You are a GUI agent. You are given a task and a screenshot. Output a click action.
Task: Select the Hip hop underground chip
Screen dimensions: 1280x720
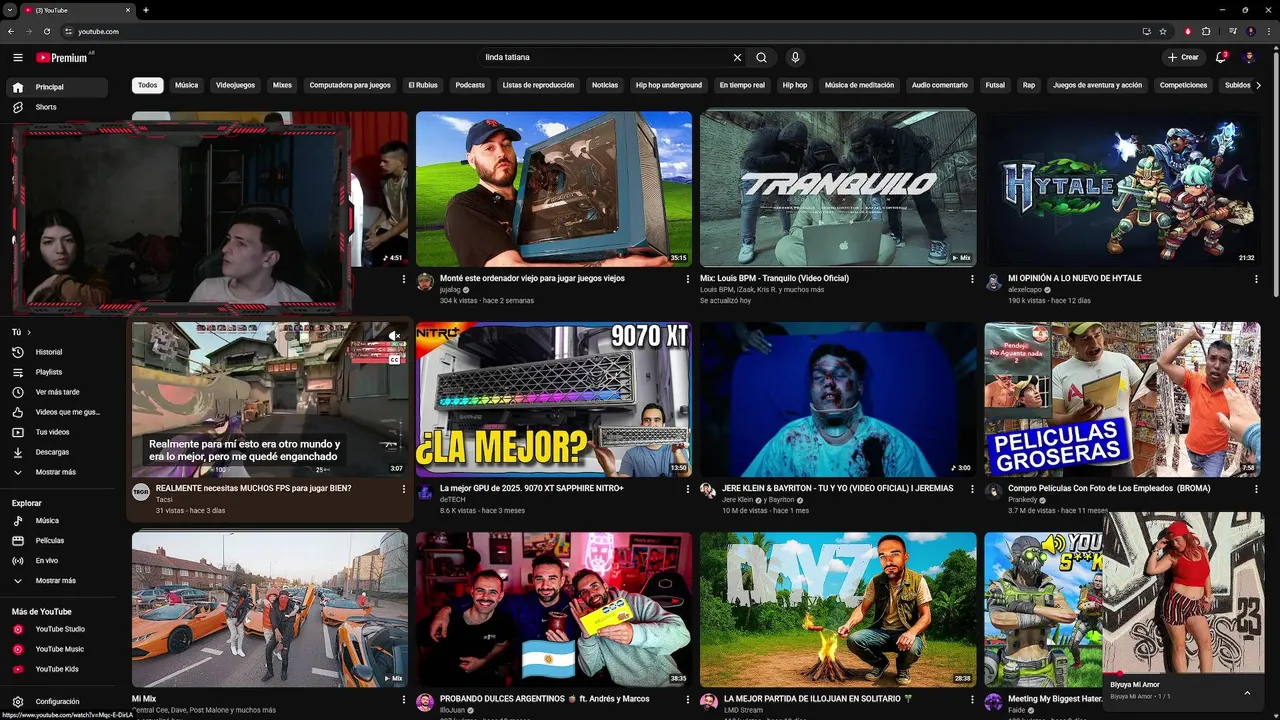tap(669, 85)
